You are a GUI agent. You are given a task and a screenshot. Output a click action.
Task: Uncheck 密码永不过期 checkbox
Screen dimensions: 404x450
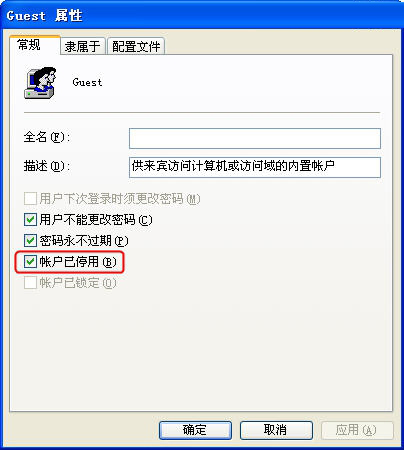tap(30, 240)
